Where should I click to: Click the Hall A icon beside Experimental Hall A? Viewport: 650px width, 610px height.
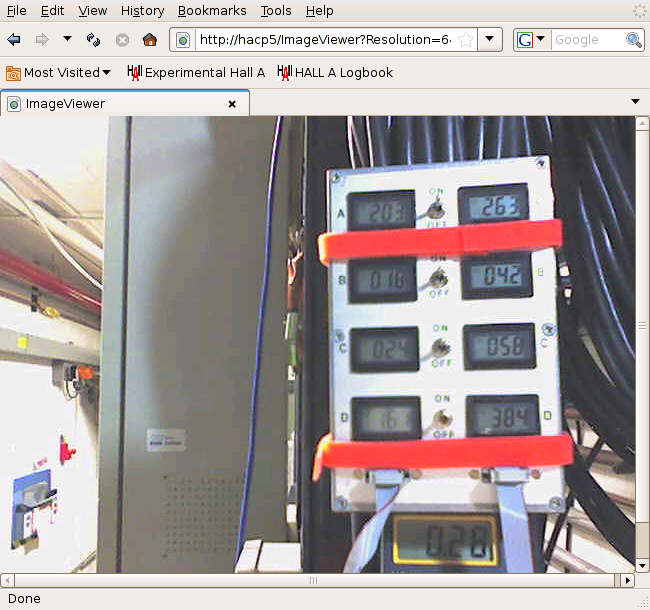click(x=134, y=73)
